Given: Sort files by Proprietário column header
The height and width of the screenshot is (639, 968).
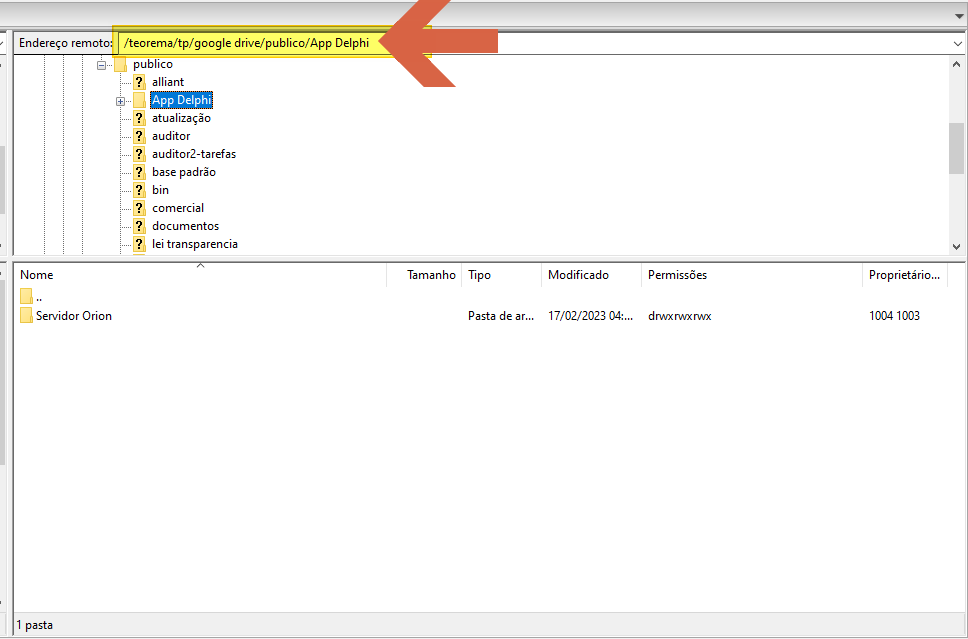Looking at the screenshot, I should tap(905, 275).
